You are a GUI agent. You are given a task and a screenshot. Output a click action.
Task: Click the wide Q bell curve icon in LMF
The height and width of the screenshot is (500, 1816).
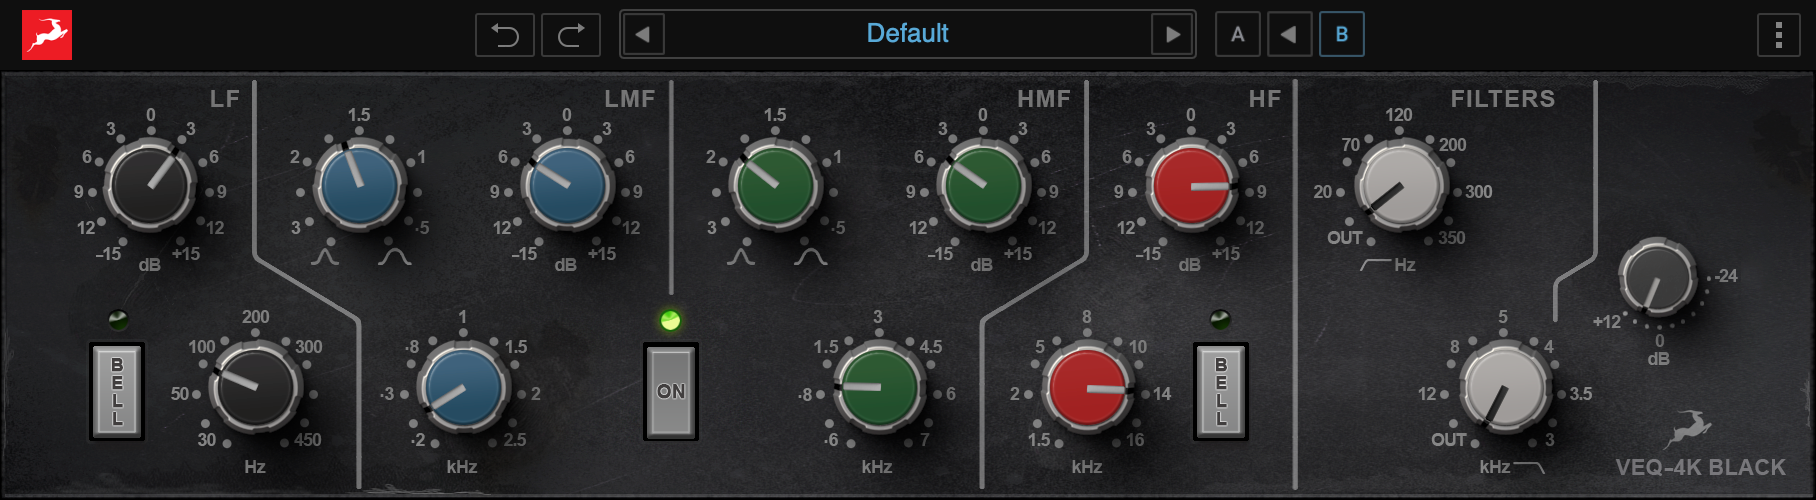[394, 257]
